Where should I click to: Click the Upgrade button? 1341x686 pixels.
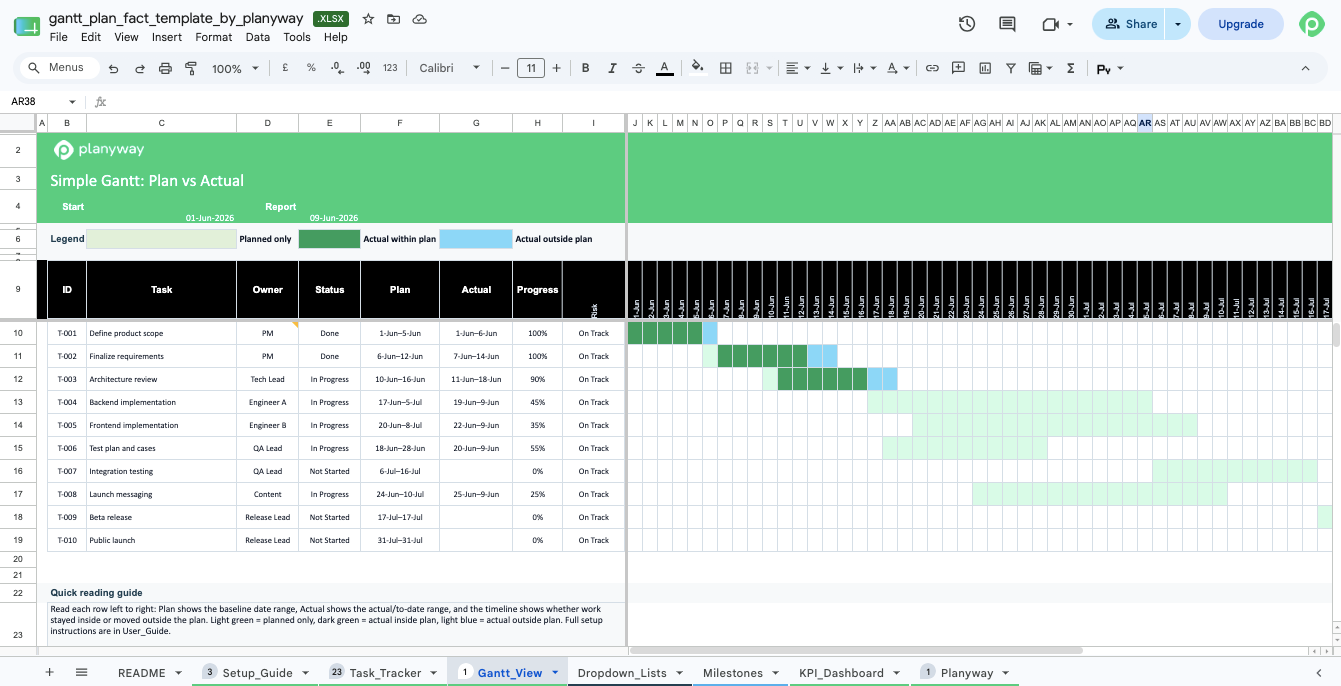click(1241, 24)
